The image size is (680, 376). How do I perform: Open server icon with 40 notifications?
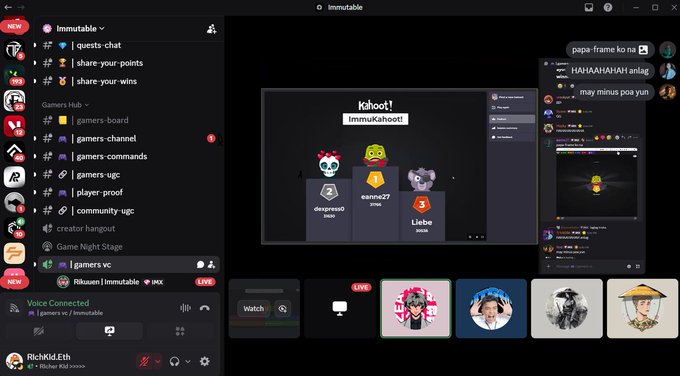(x=14, y=152)
